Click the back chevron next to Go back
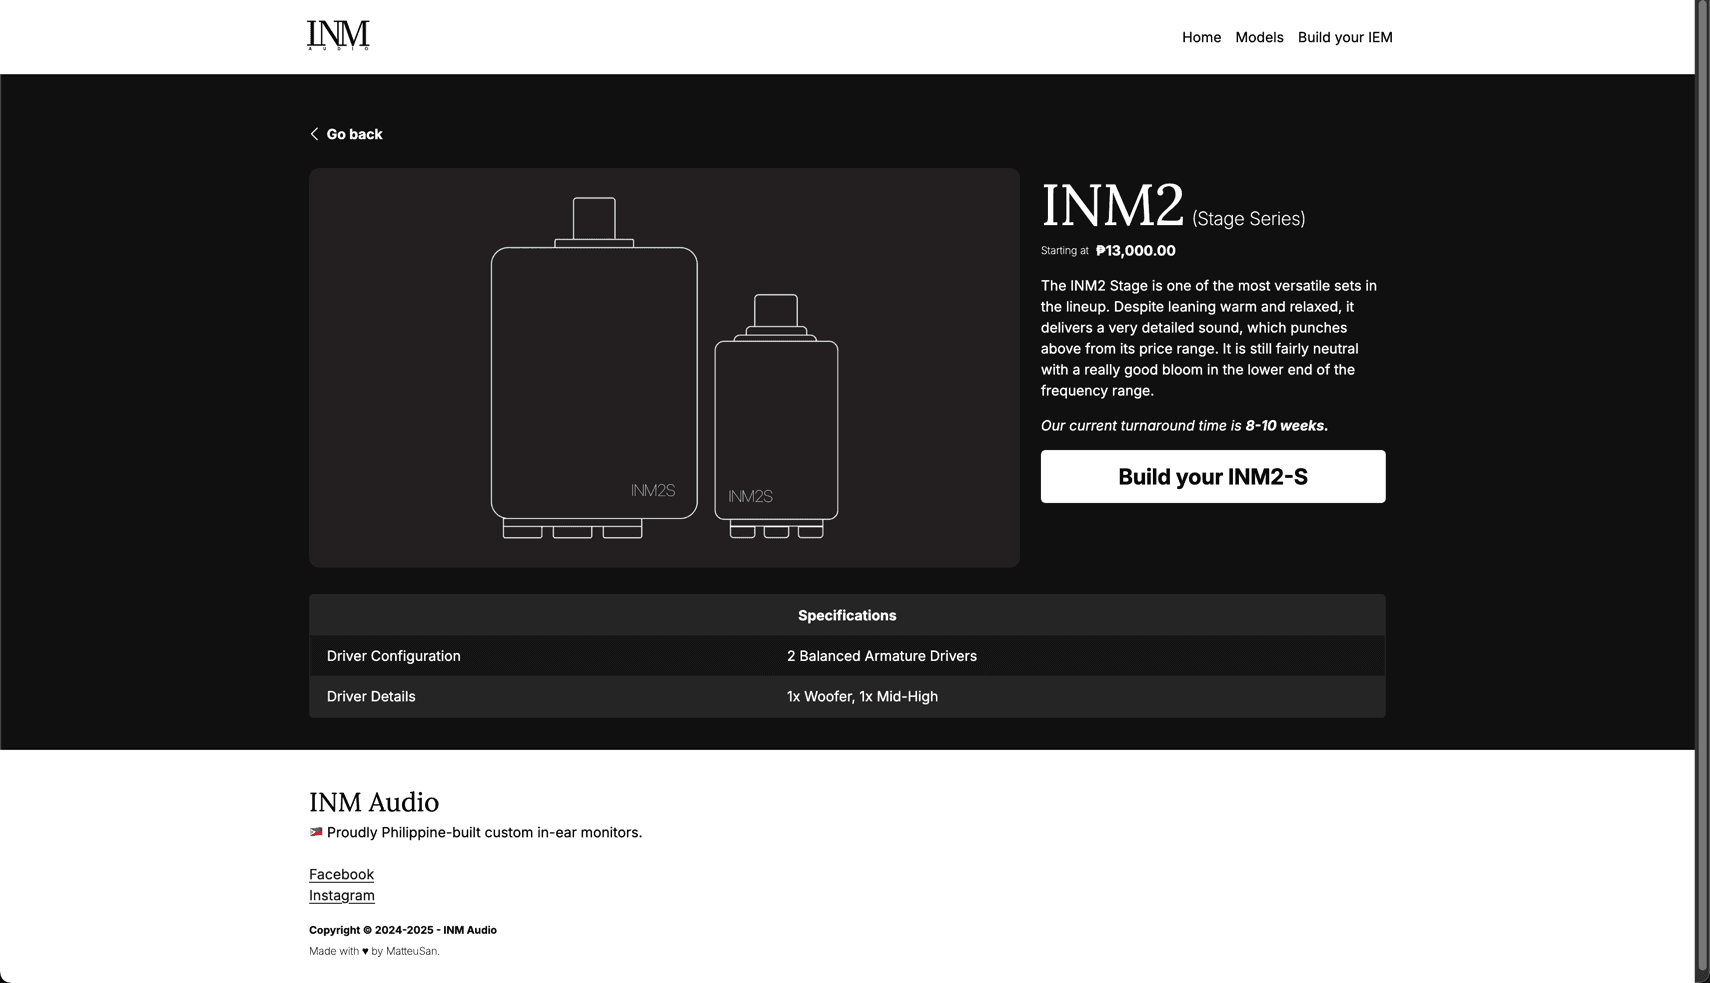The image size is (1710, 983). coord(314,133)
